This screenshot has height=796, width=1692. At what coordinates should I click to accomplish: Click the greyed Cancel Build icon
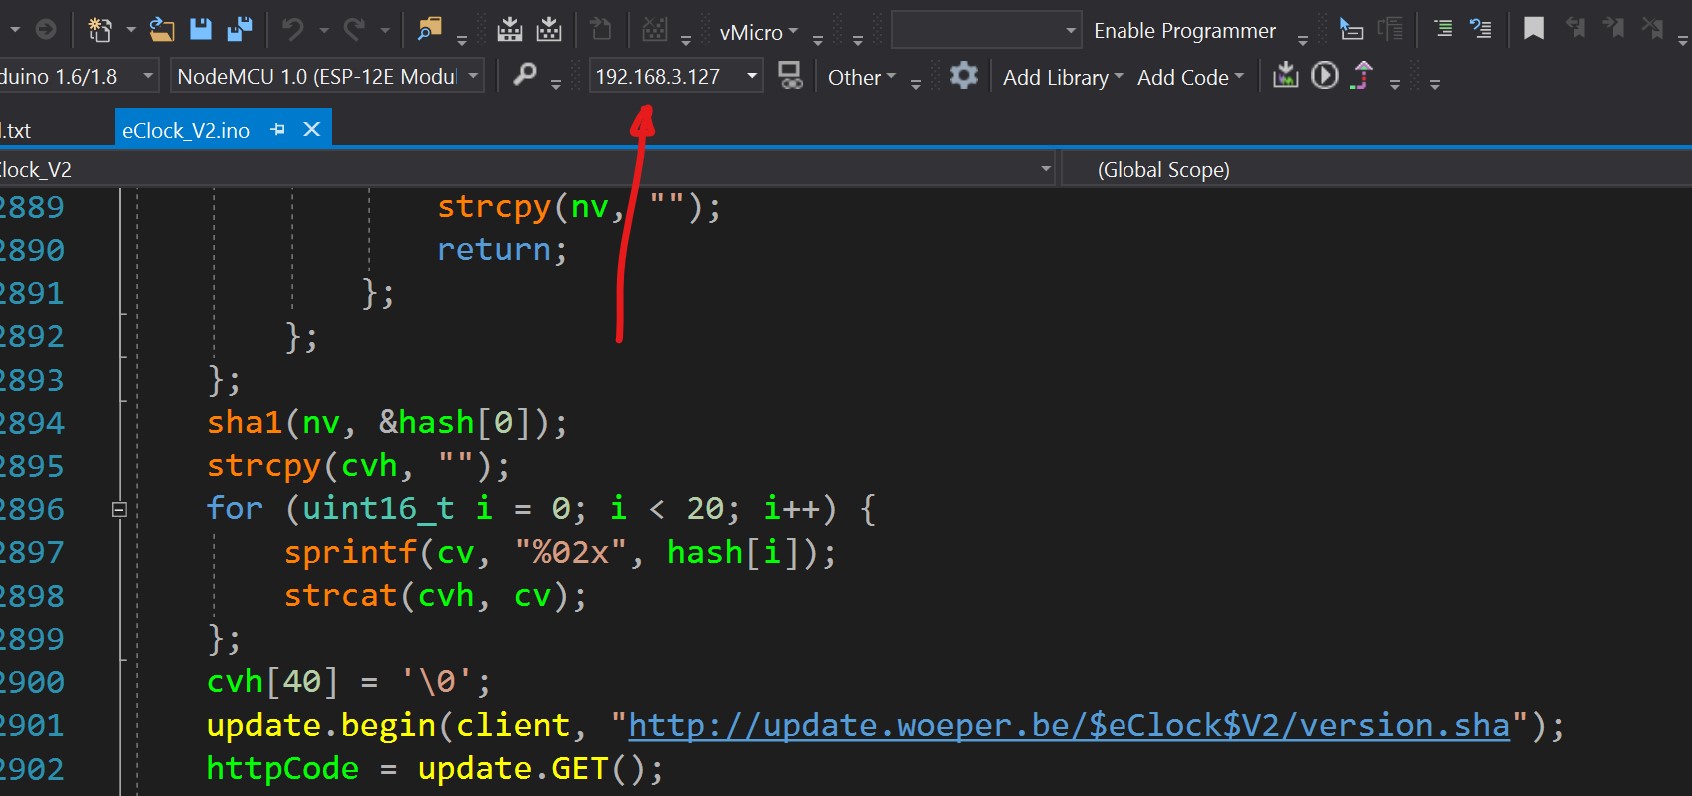click(x=655, y=30)
